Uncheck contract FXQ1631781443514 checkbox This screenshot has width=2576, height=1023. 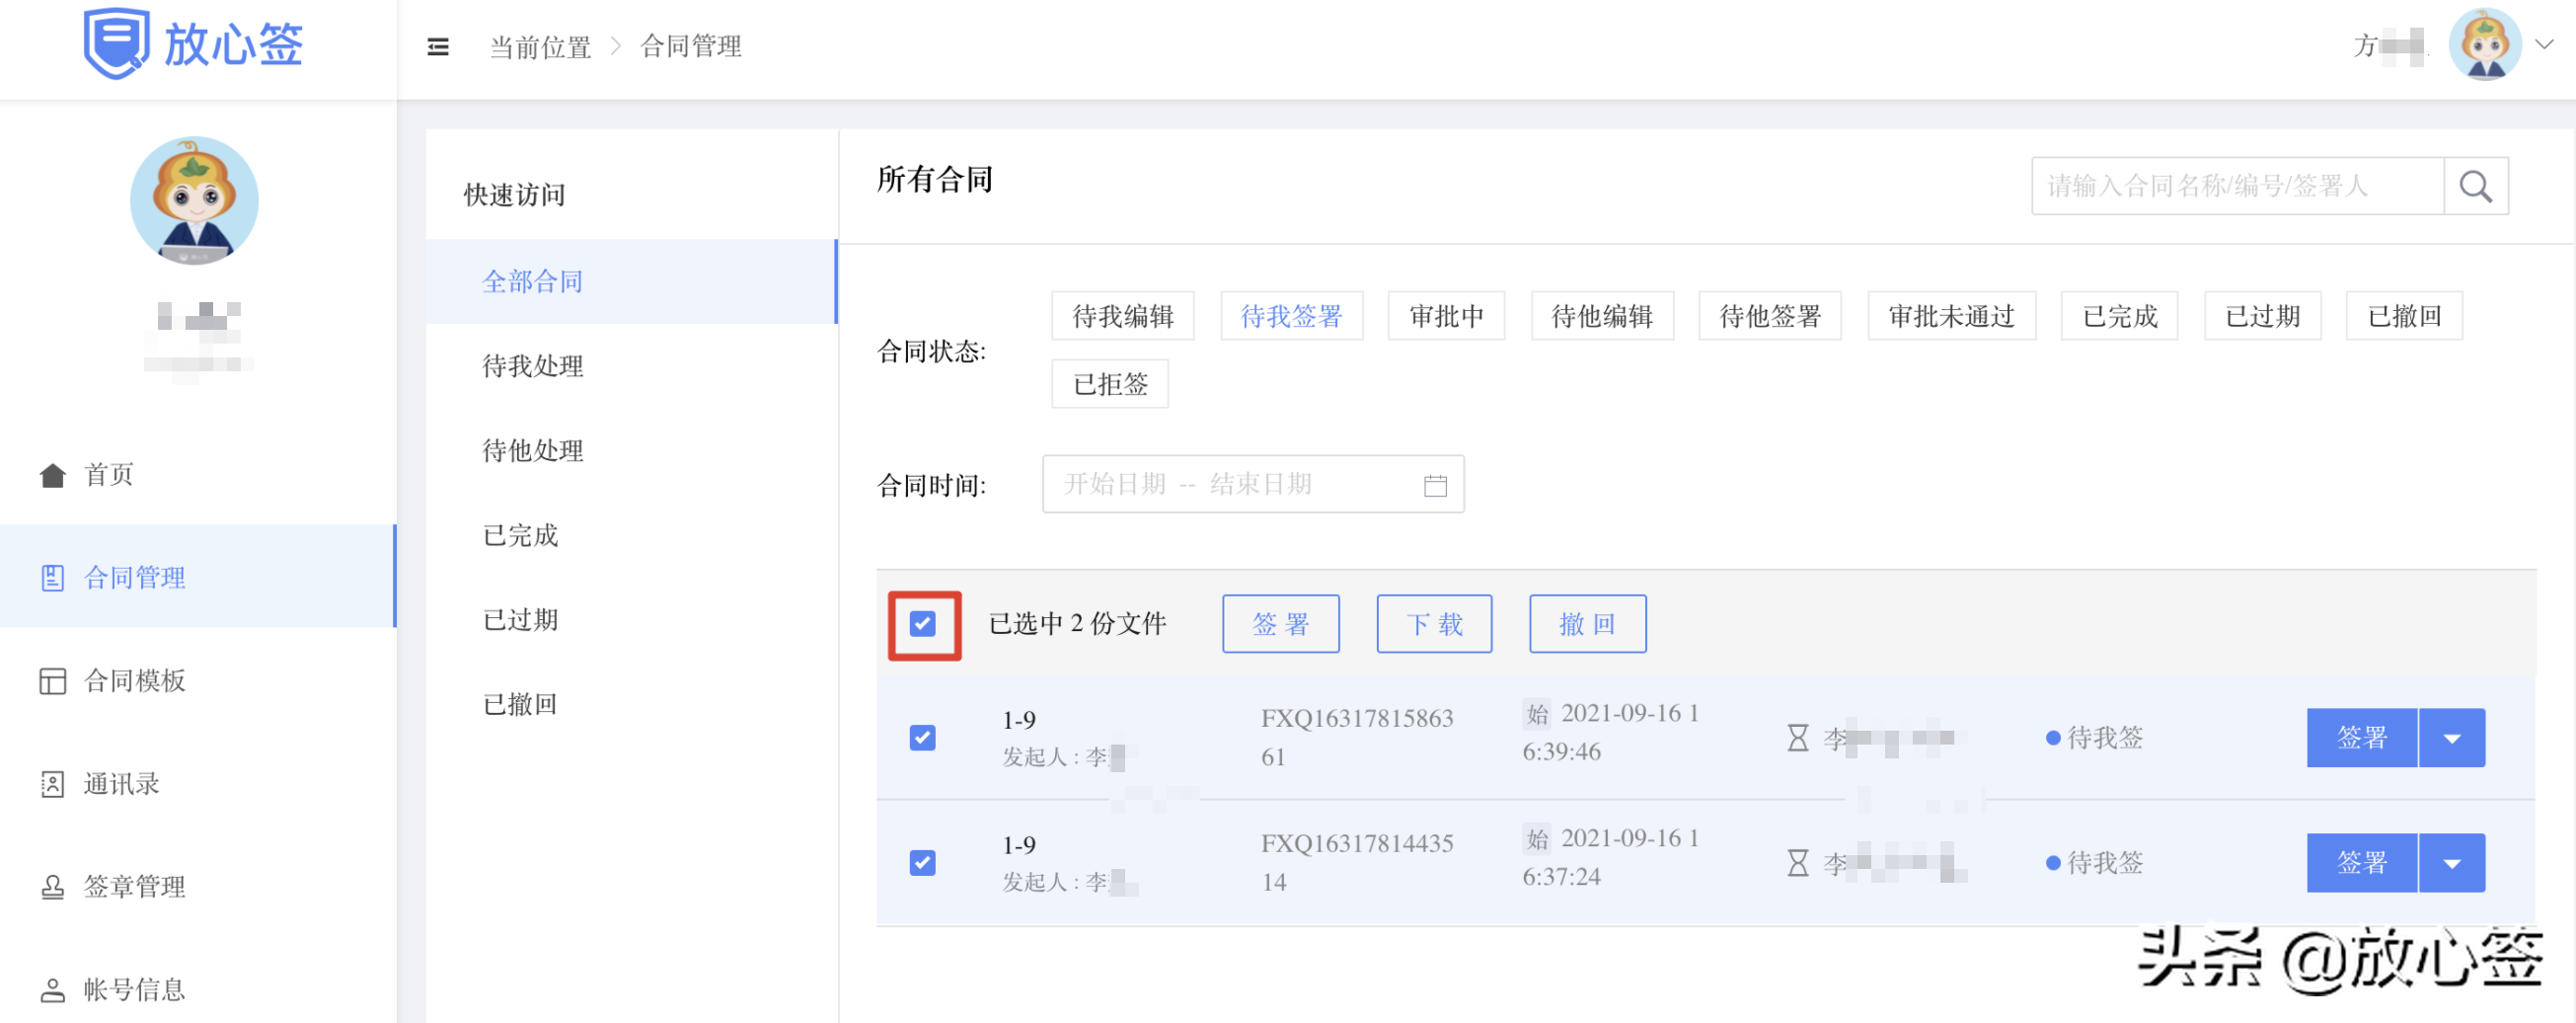pos(922,862)
